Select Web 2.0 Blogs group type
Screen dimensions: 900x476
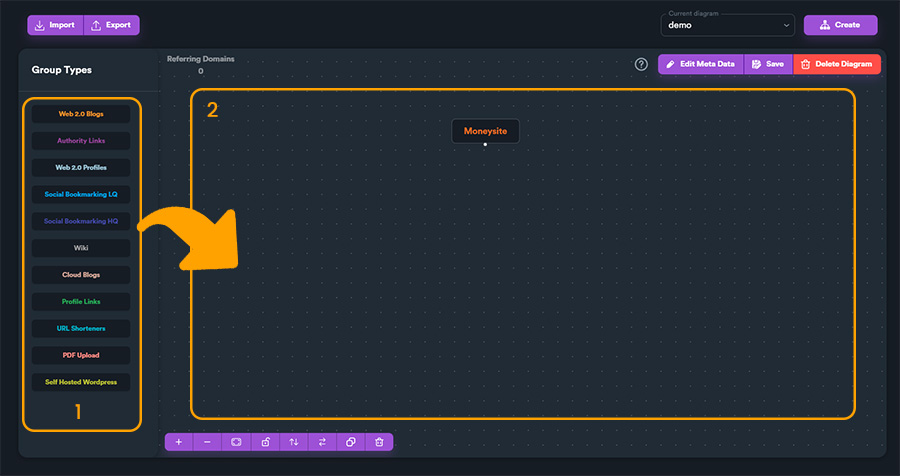pos(81,114)
